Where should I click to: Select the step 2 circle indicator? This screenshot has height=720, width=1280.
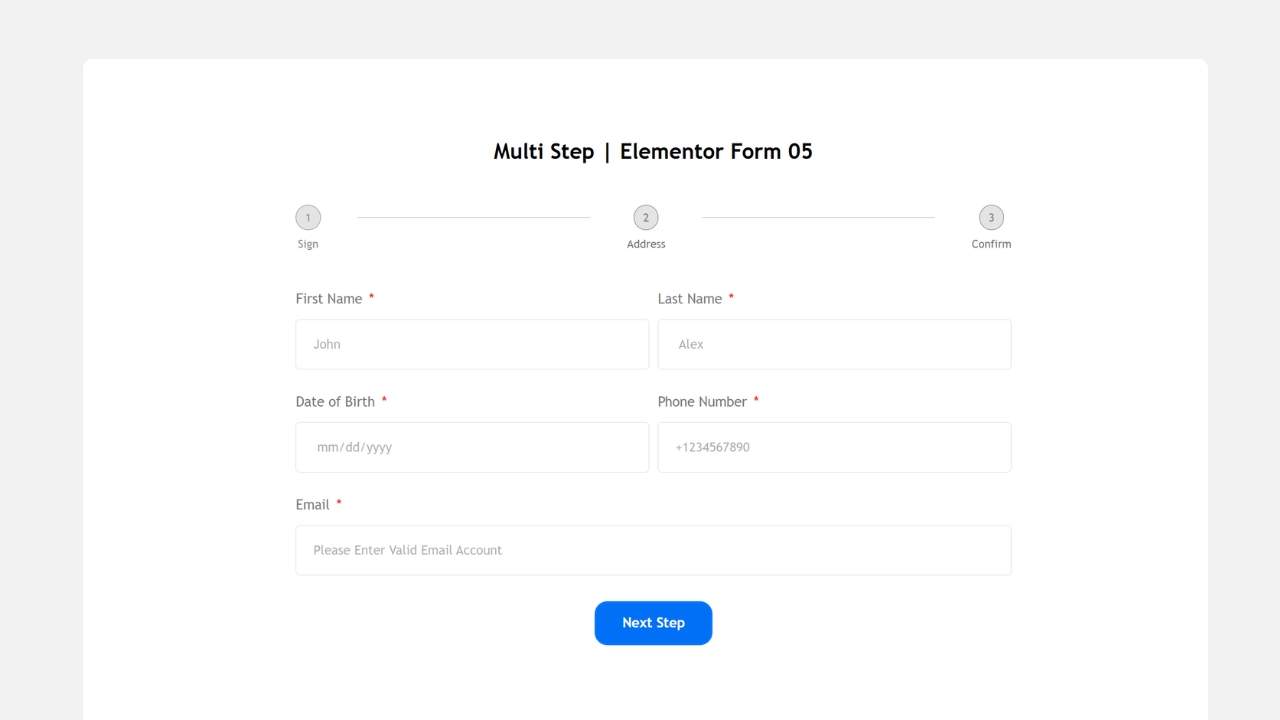[646, 217]
